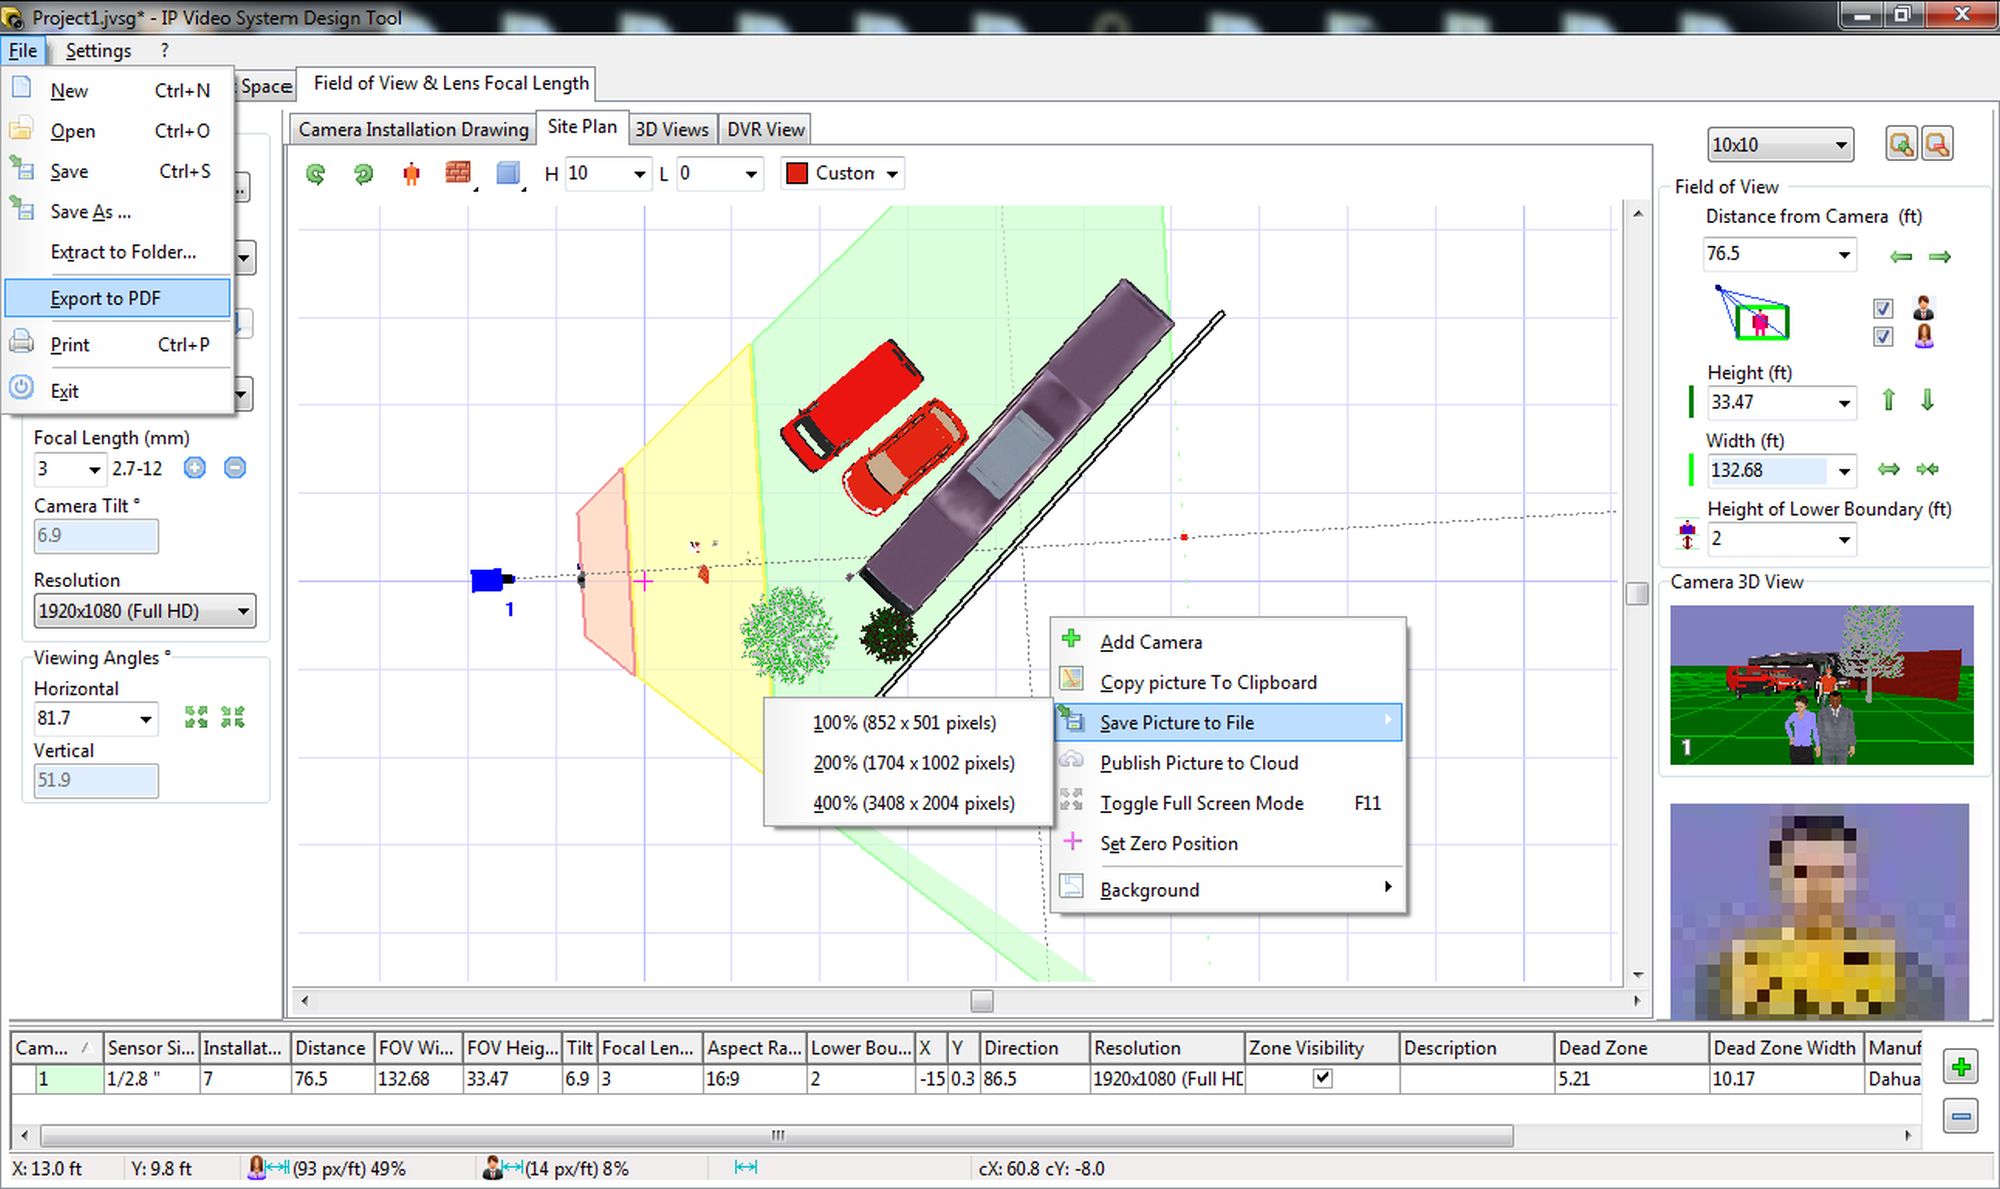The image size is (2000, 1189).
Task: Uncheck Zone Visibility for camera 1
Action: pyautogui.click(x=1322, y=1078)
